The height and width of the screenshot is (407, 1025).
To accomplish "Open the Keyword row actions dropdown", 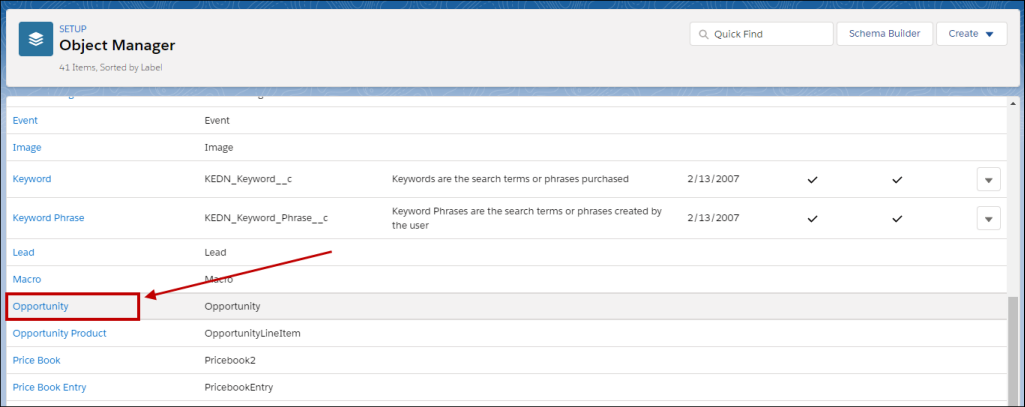I will pyautogui.click(x=988, y=180).
